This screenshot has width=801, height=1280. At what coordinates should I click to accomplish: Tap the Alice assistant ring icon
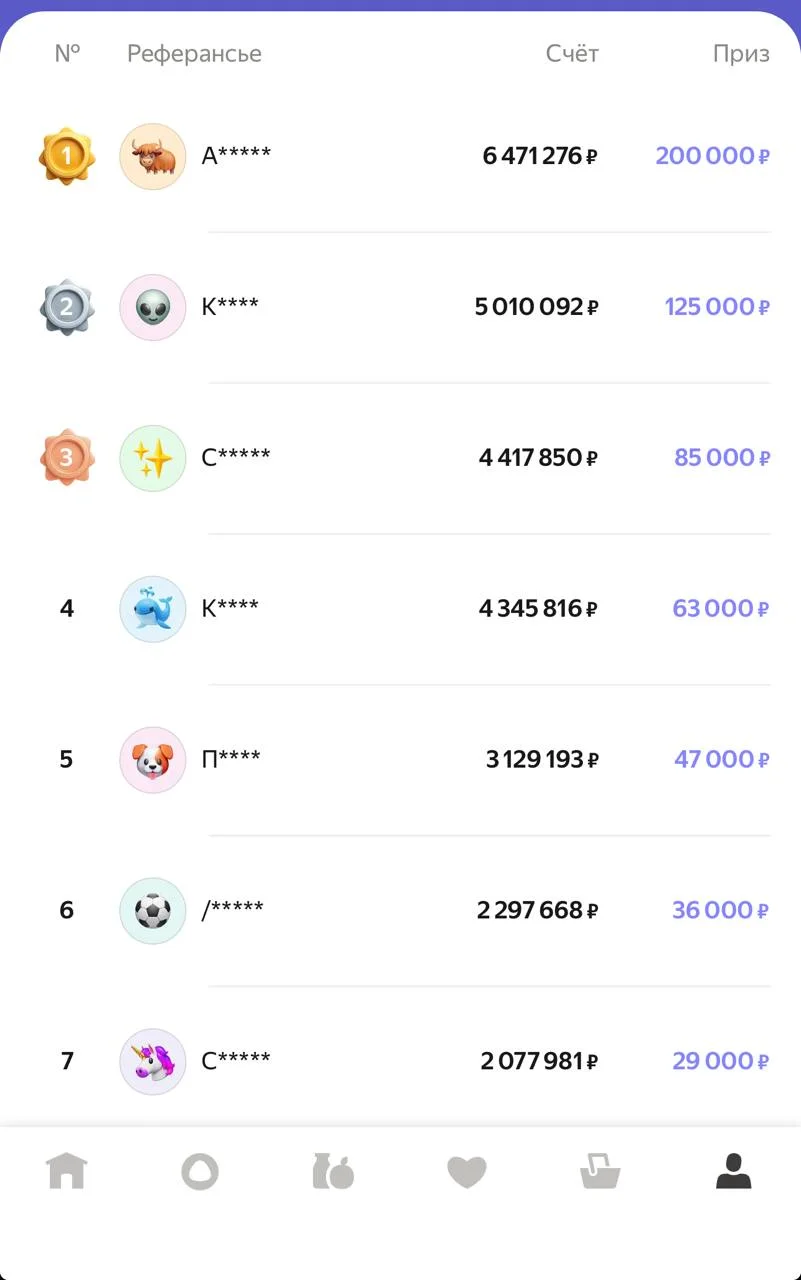[200, 1171]
